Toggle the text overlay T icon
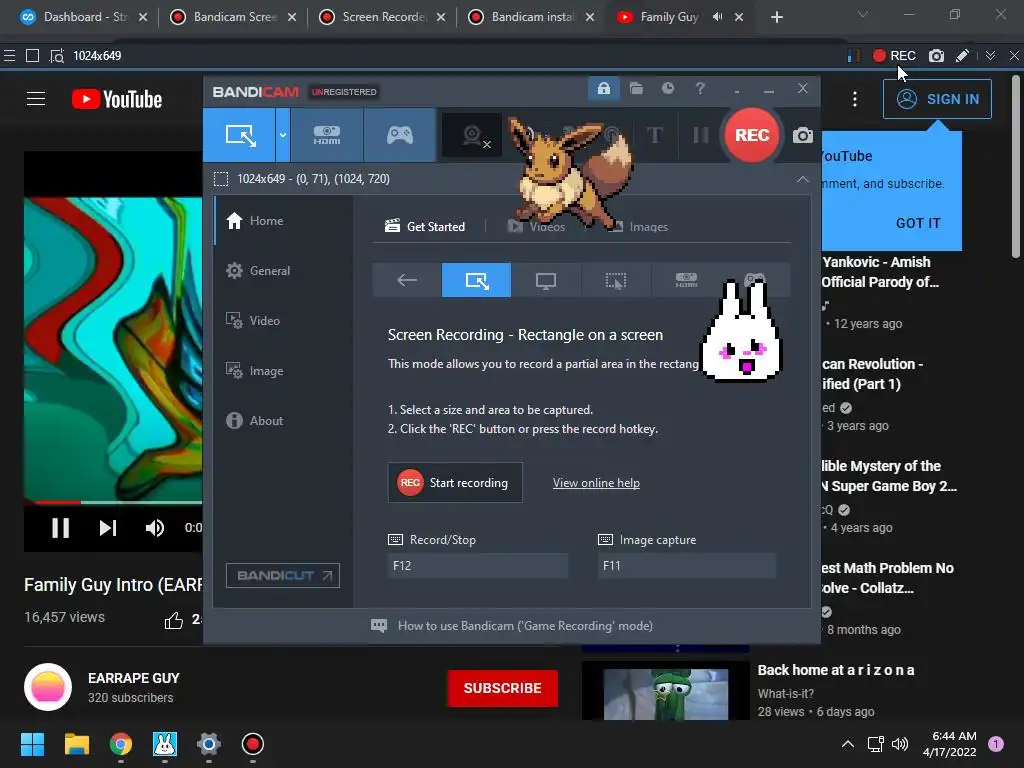Viewport: 1024px width, 768px height. pyautogui.click(x=654, y=135)
